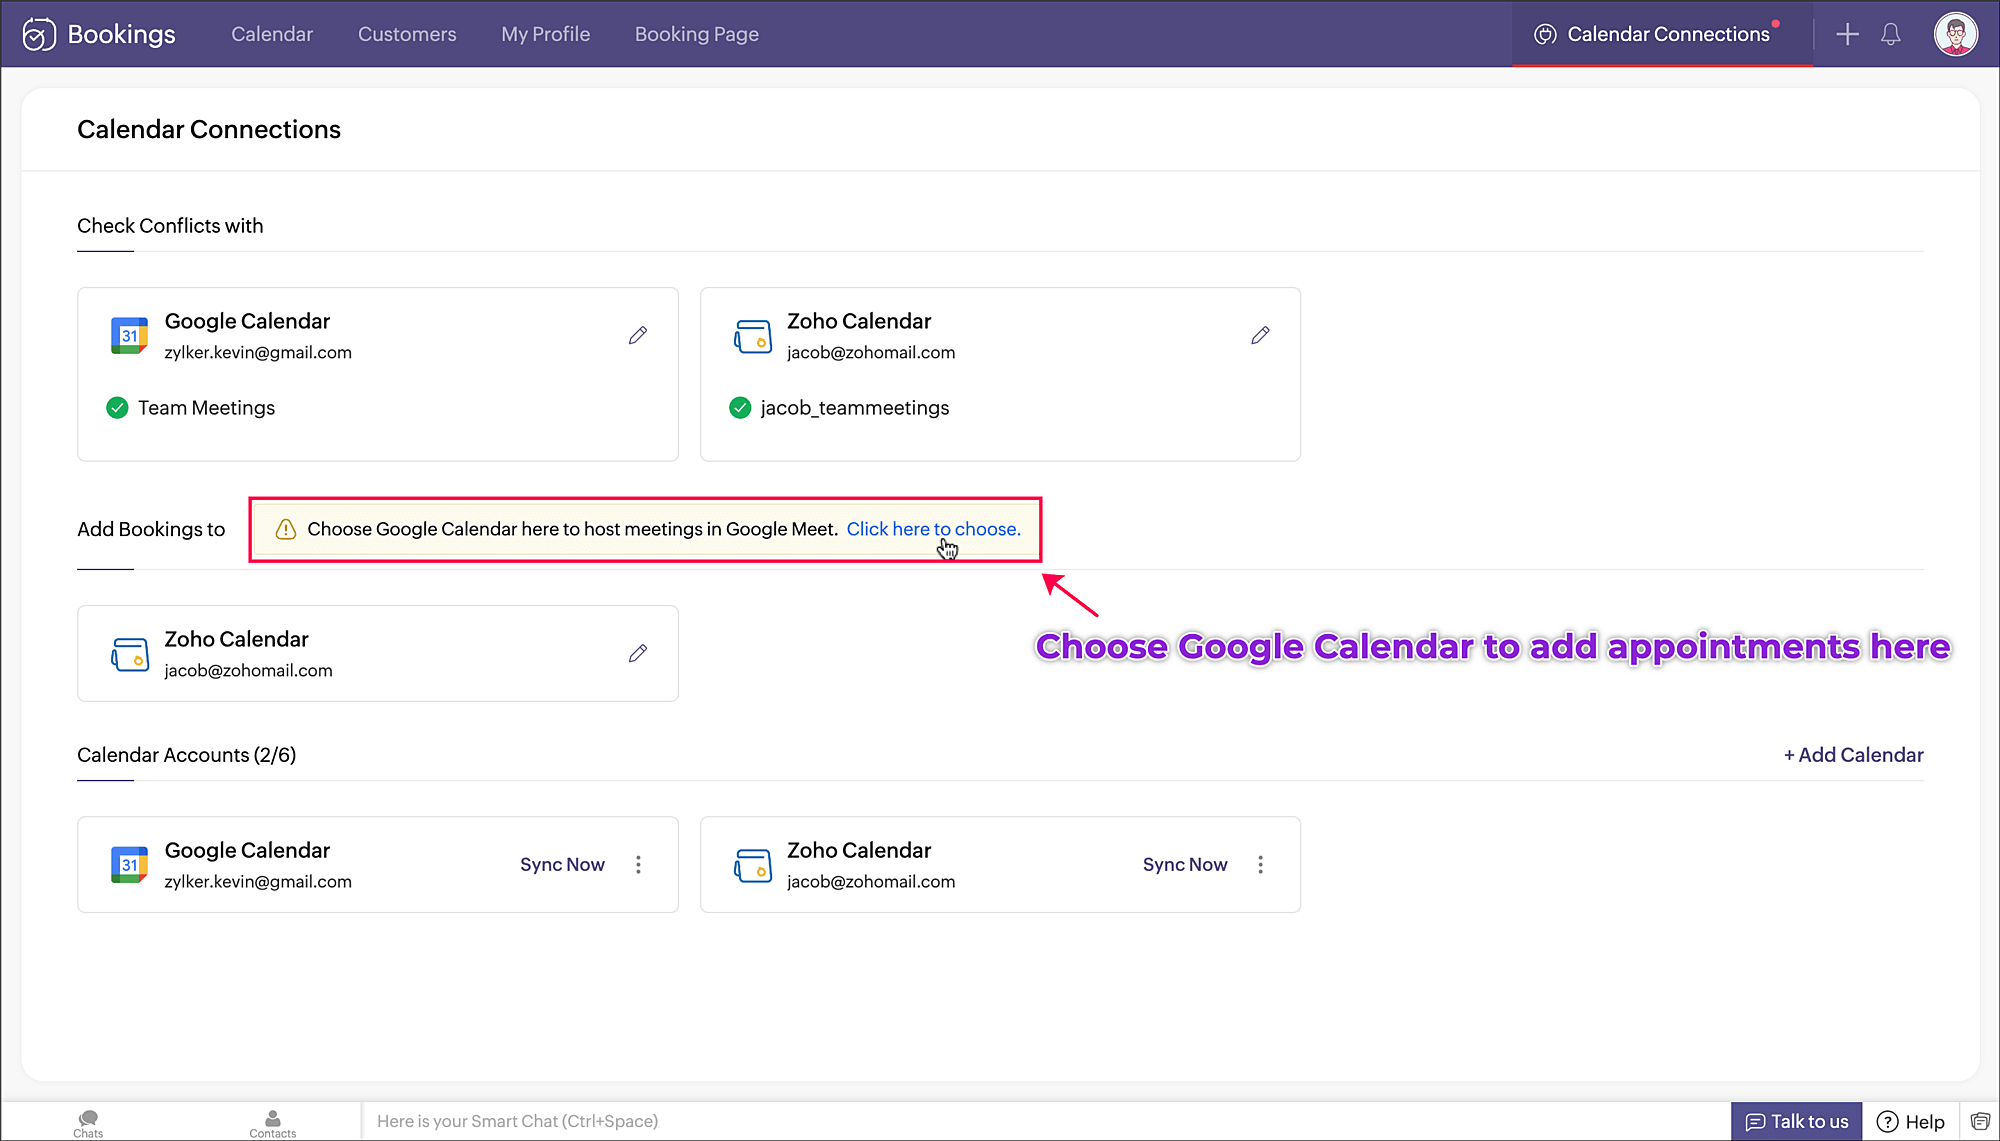
Task: Click the Zoho Calendar icon in Calendar Accounts
Action: point(753,865)
